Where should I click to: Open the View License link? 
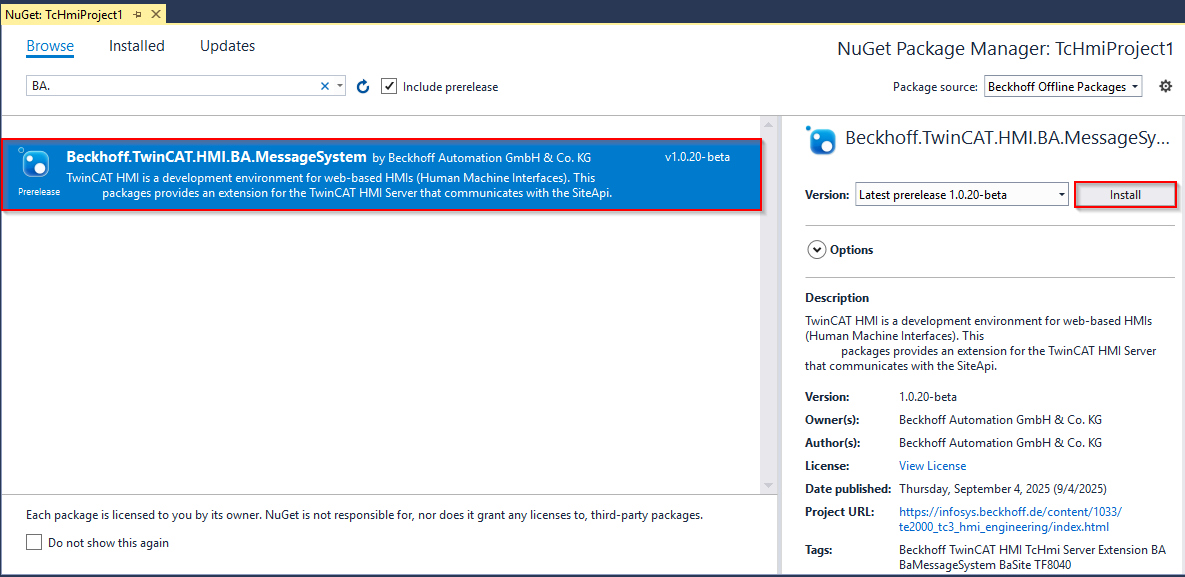(x=932, y=466)
